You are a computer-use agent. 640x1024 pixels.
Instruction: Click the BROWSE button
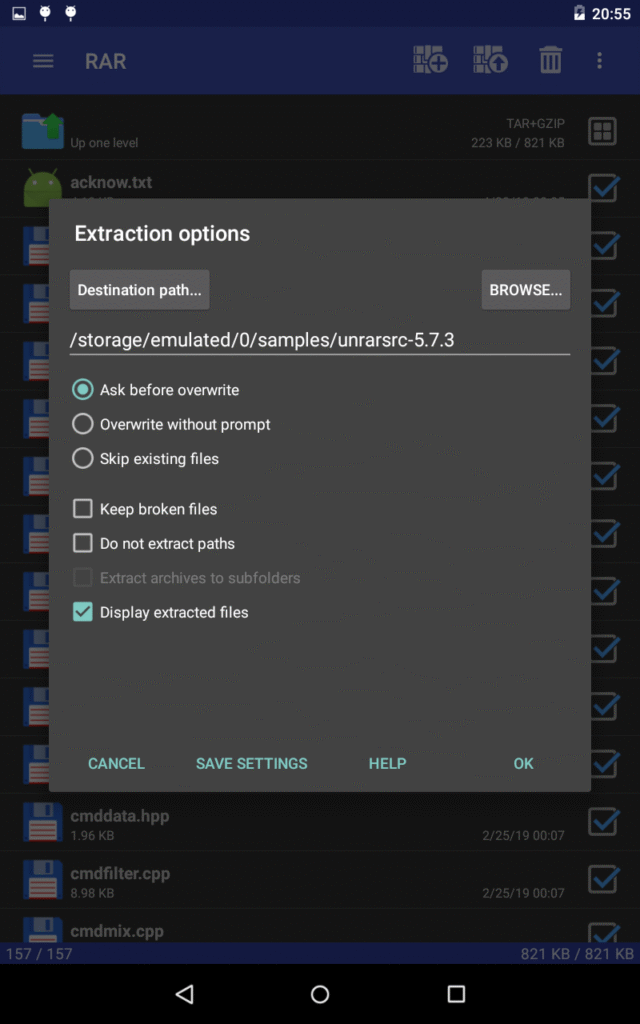click(525, 290)
